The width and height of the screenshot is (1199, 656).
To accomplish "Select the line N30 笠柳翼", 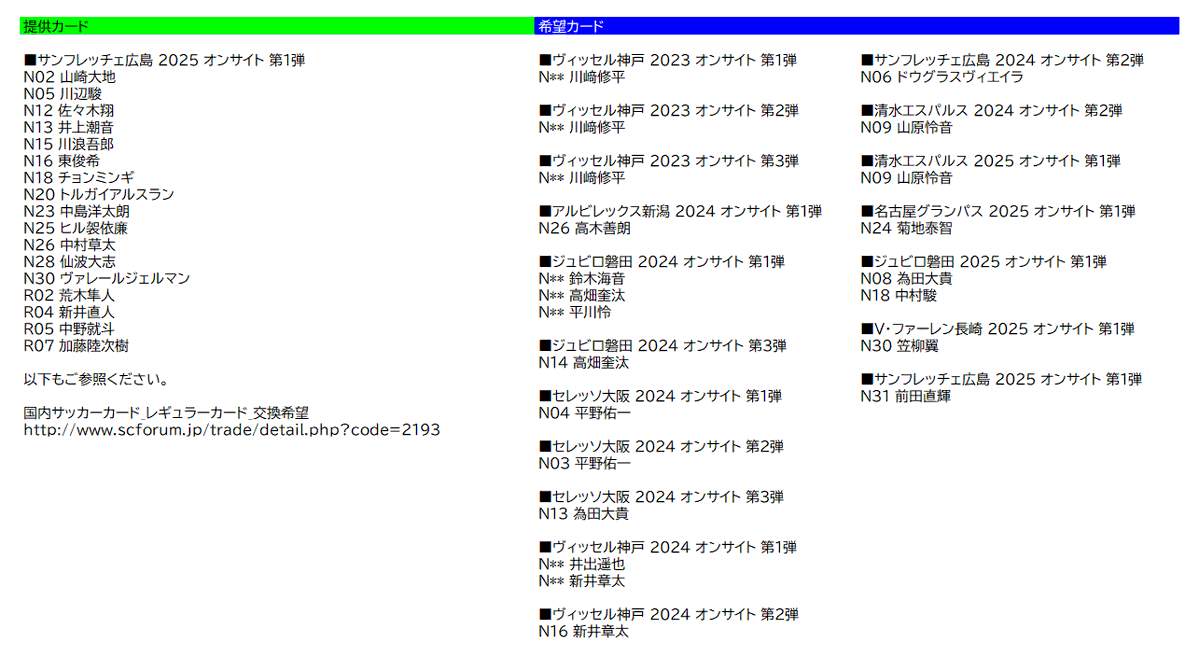I will click(x=900, y=346).
